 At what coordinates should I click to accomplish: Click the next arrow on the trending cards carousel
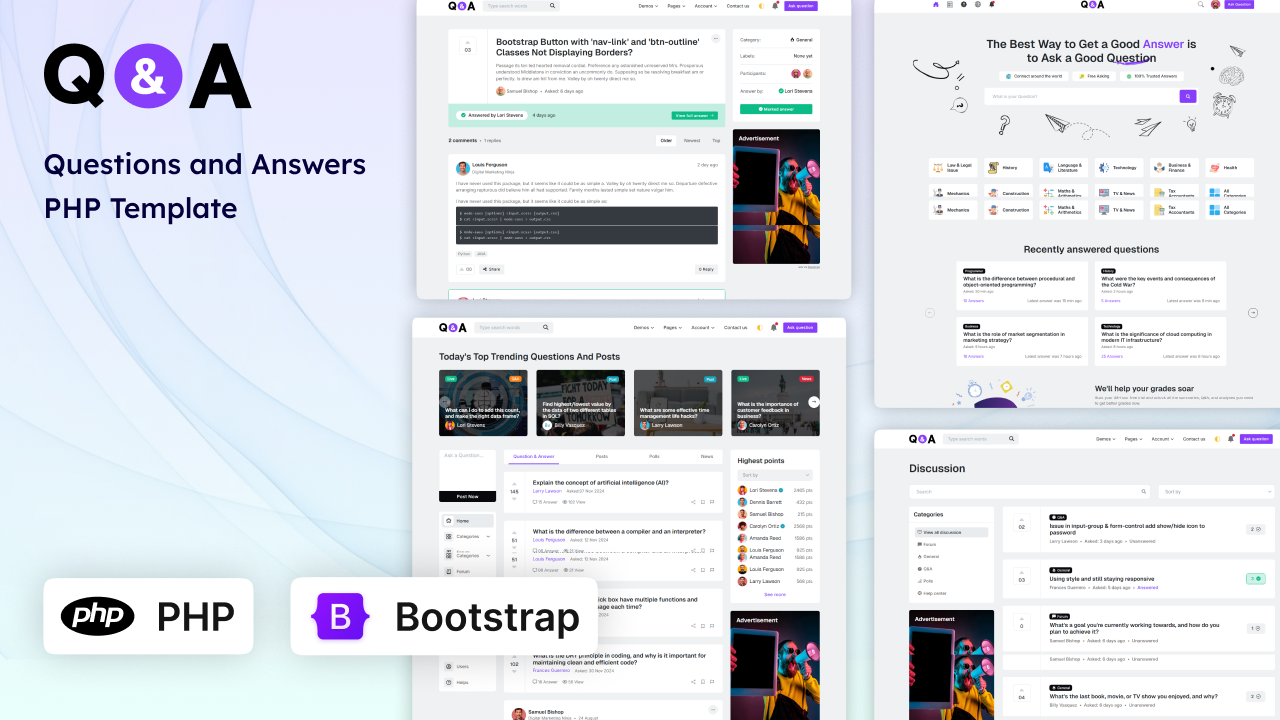pyautogui.click(x=814, y=402)
